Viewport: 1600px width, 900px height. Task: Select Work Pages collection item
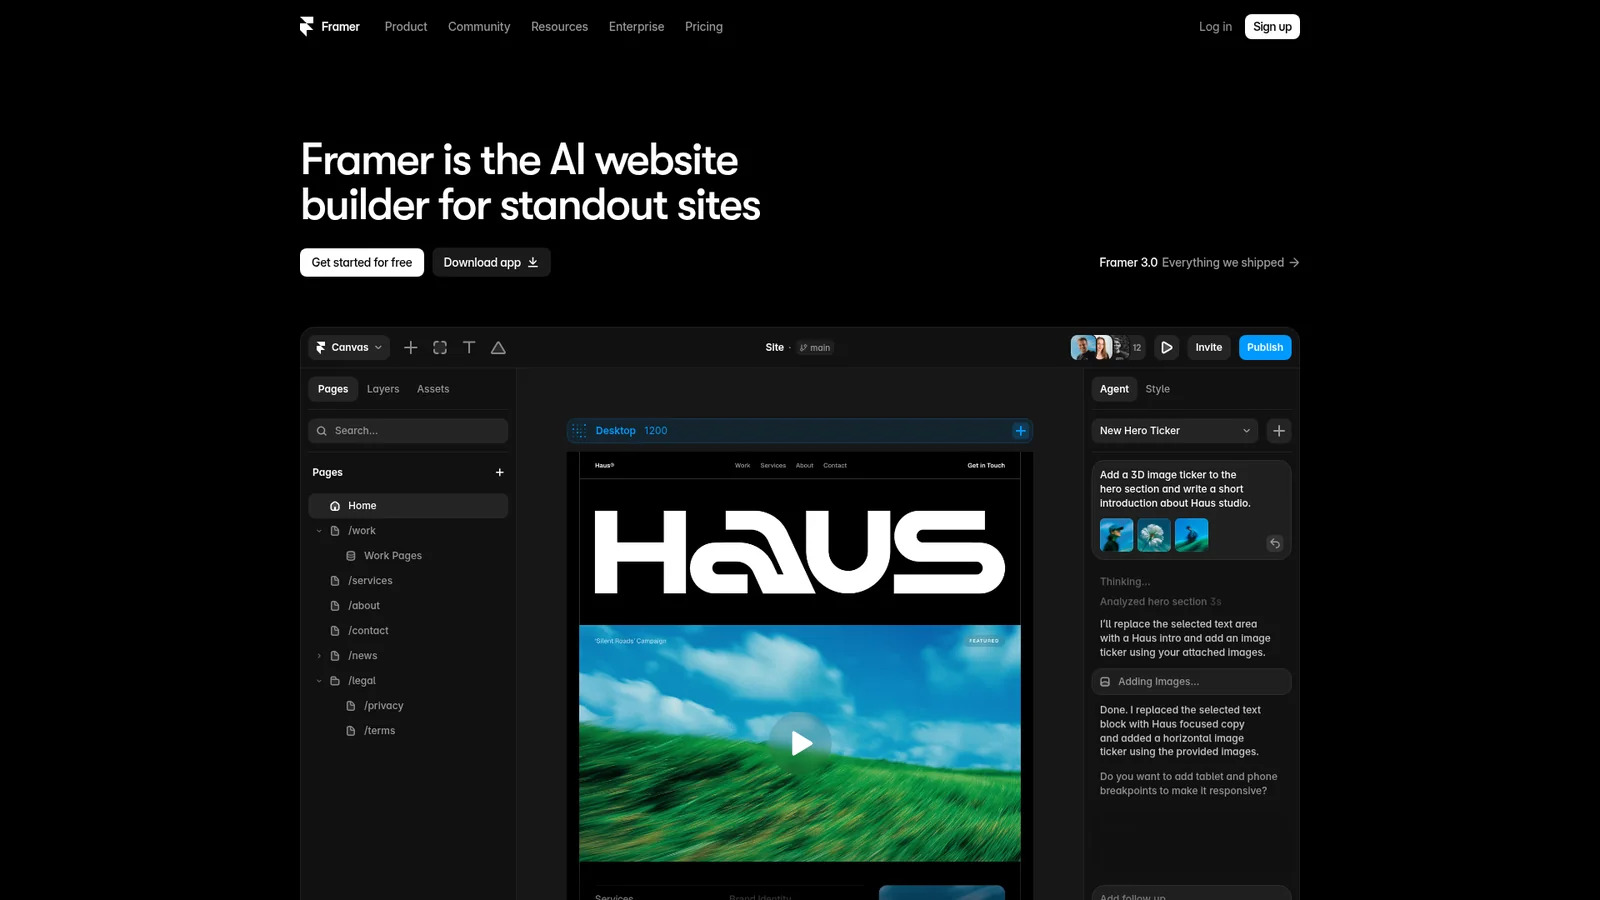(408, 556)
